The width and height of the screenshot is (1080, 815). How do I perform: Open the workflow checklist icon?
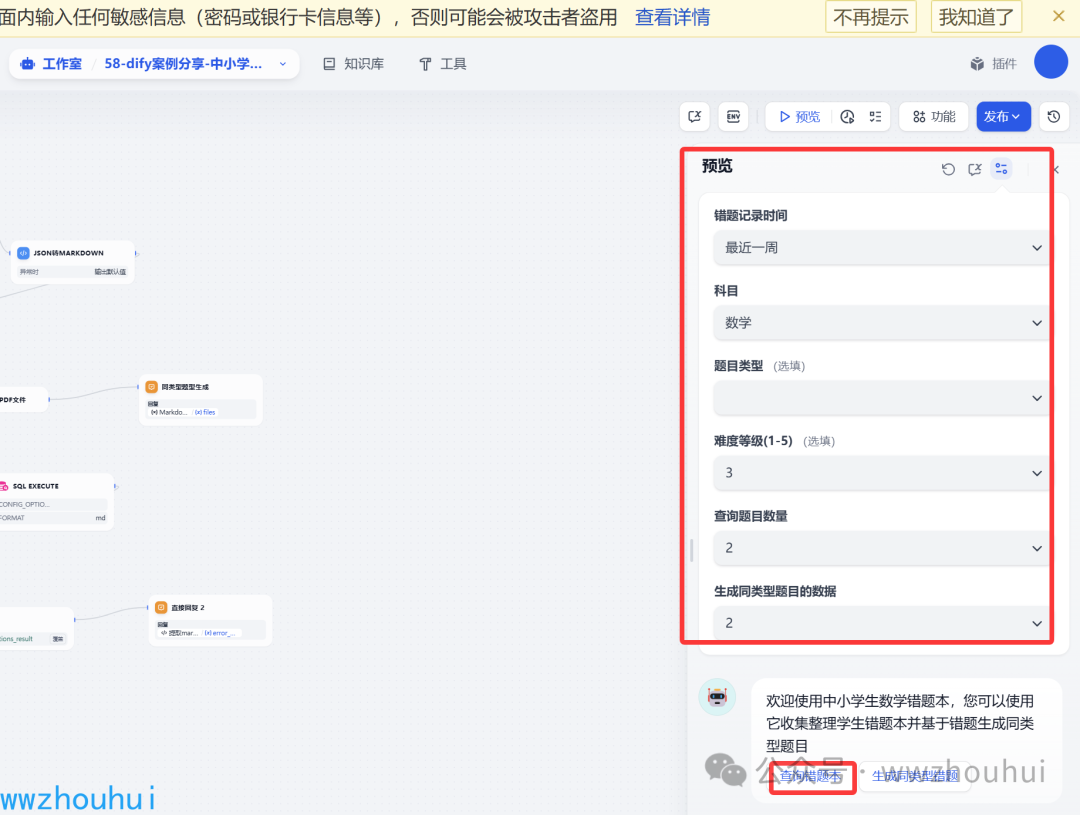coord(875,116)
